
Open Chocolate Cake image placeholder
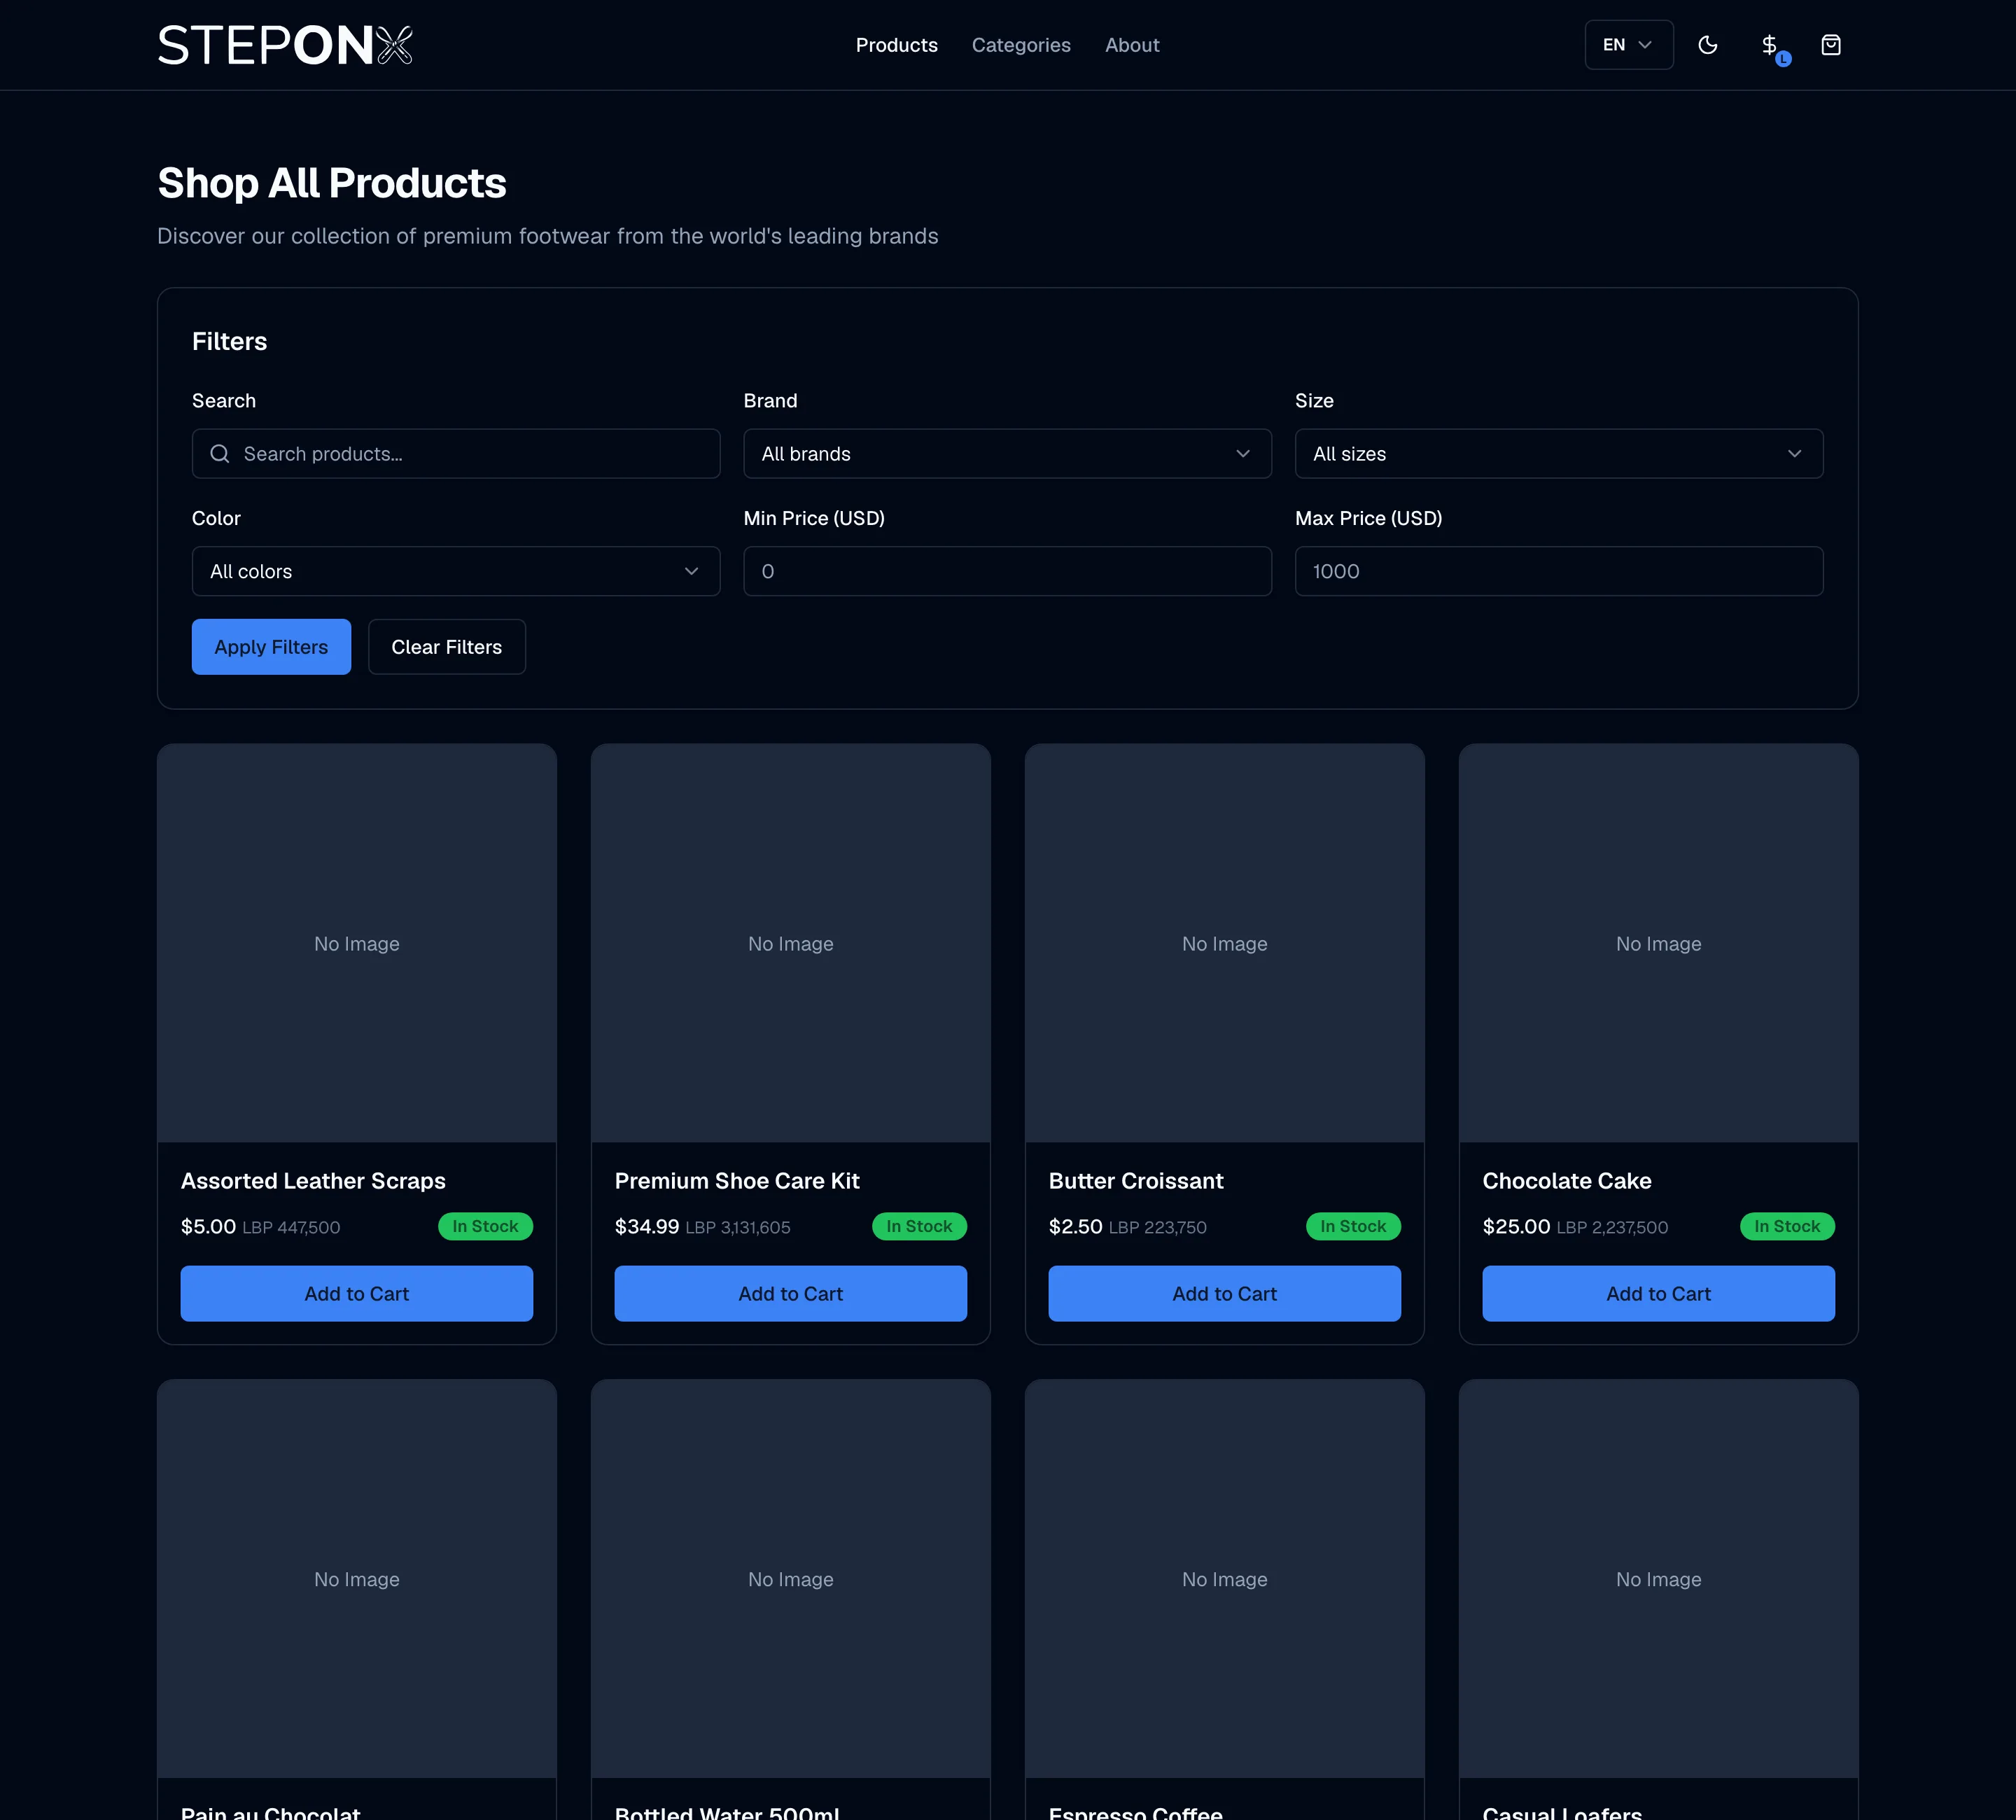1659,943
